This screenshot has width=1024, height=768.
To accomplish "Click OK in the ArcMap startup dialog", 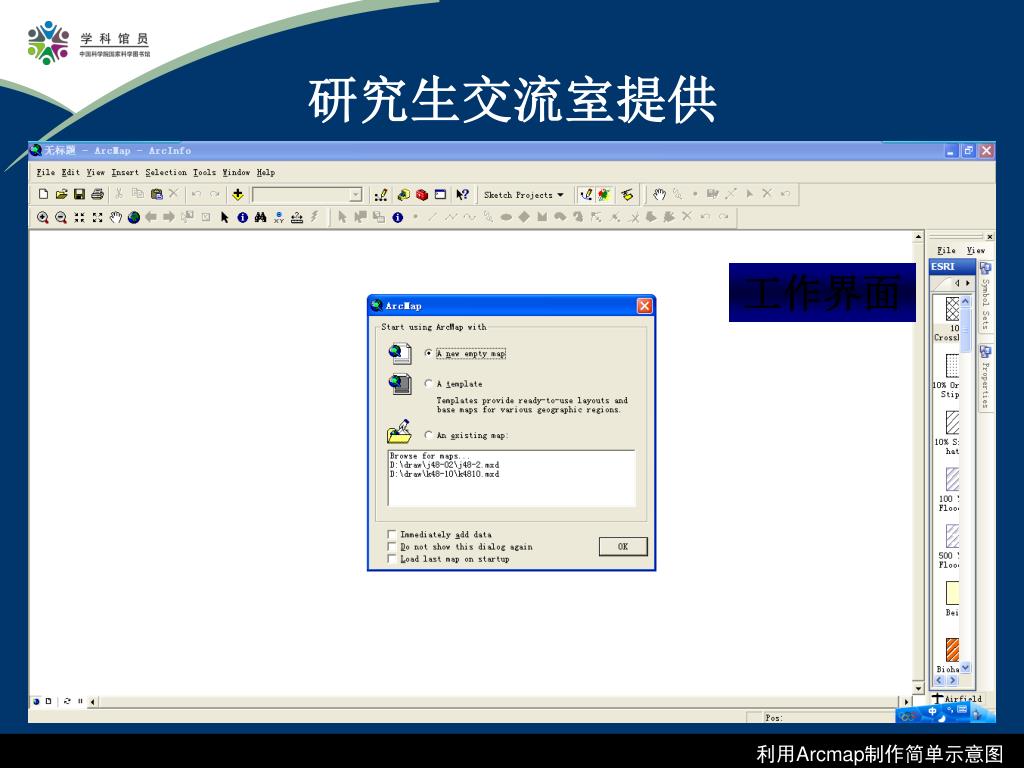I will [623, 547].
